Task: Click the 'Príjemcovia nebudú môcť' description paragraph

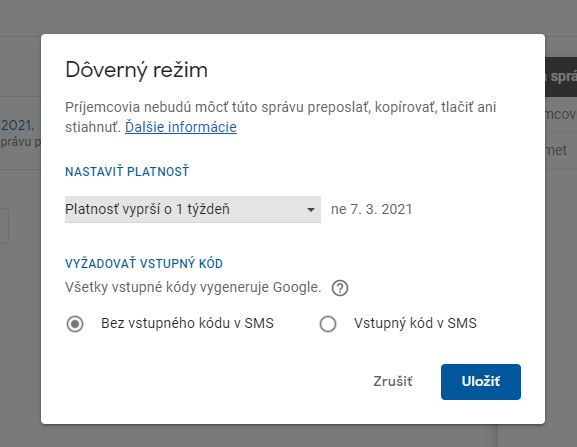Action: 280,117
